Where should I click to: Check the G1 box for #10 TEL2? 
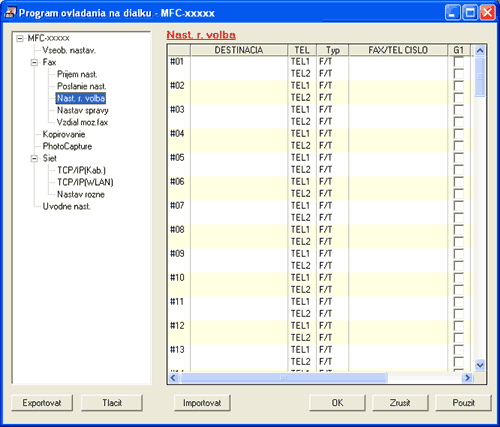[459, 290]
